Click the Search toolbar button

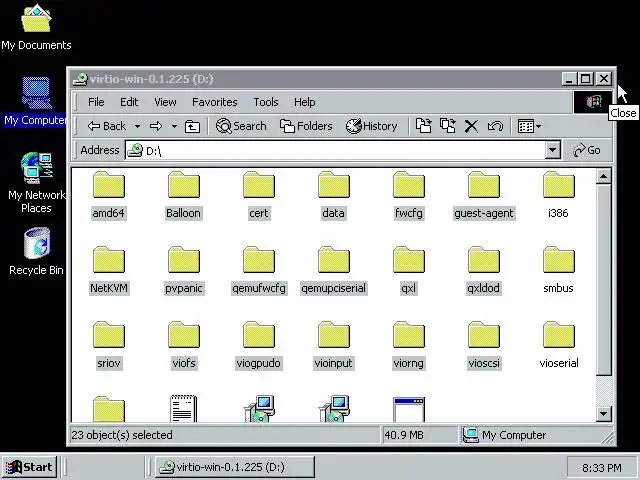tap(241, 126)
